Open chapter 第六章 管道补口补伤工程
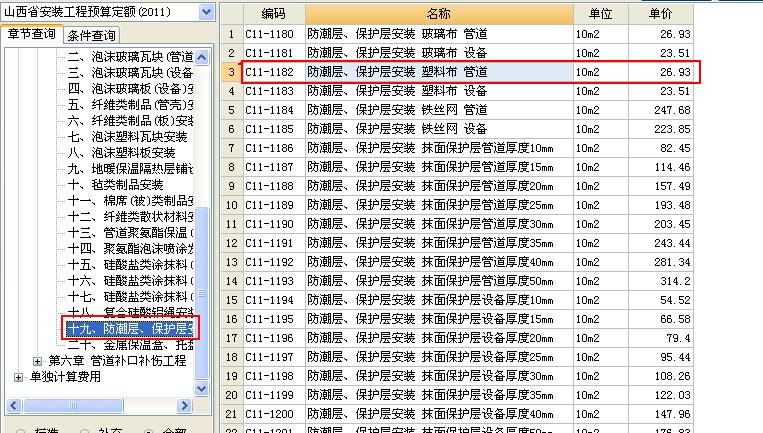 (117, 361)
